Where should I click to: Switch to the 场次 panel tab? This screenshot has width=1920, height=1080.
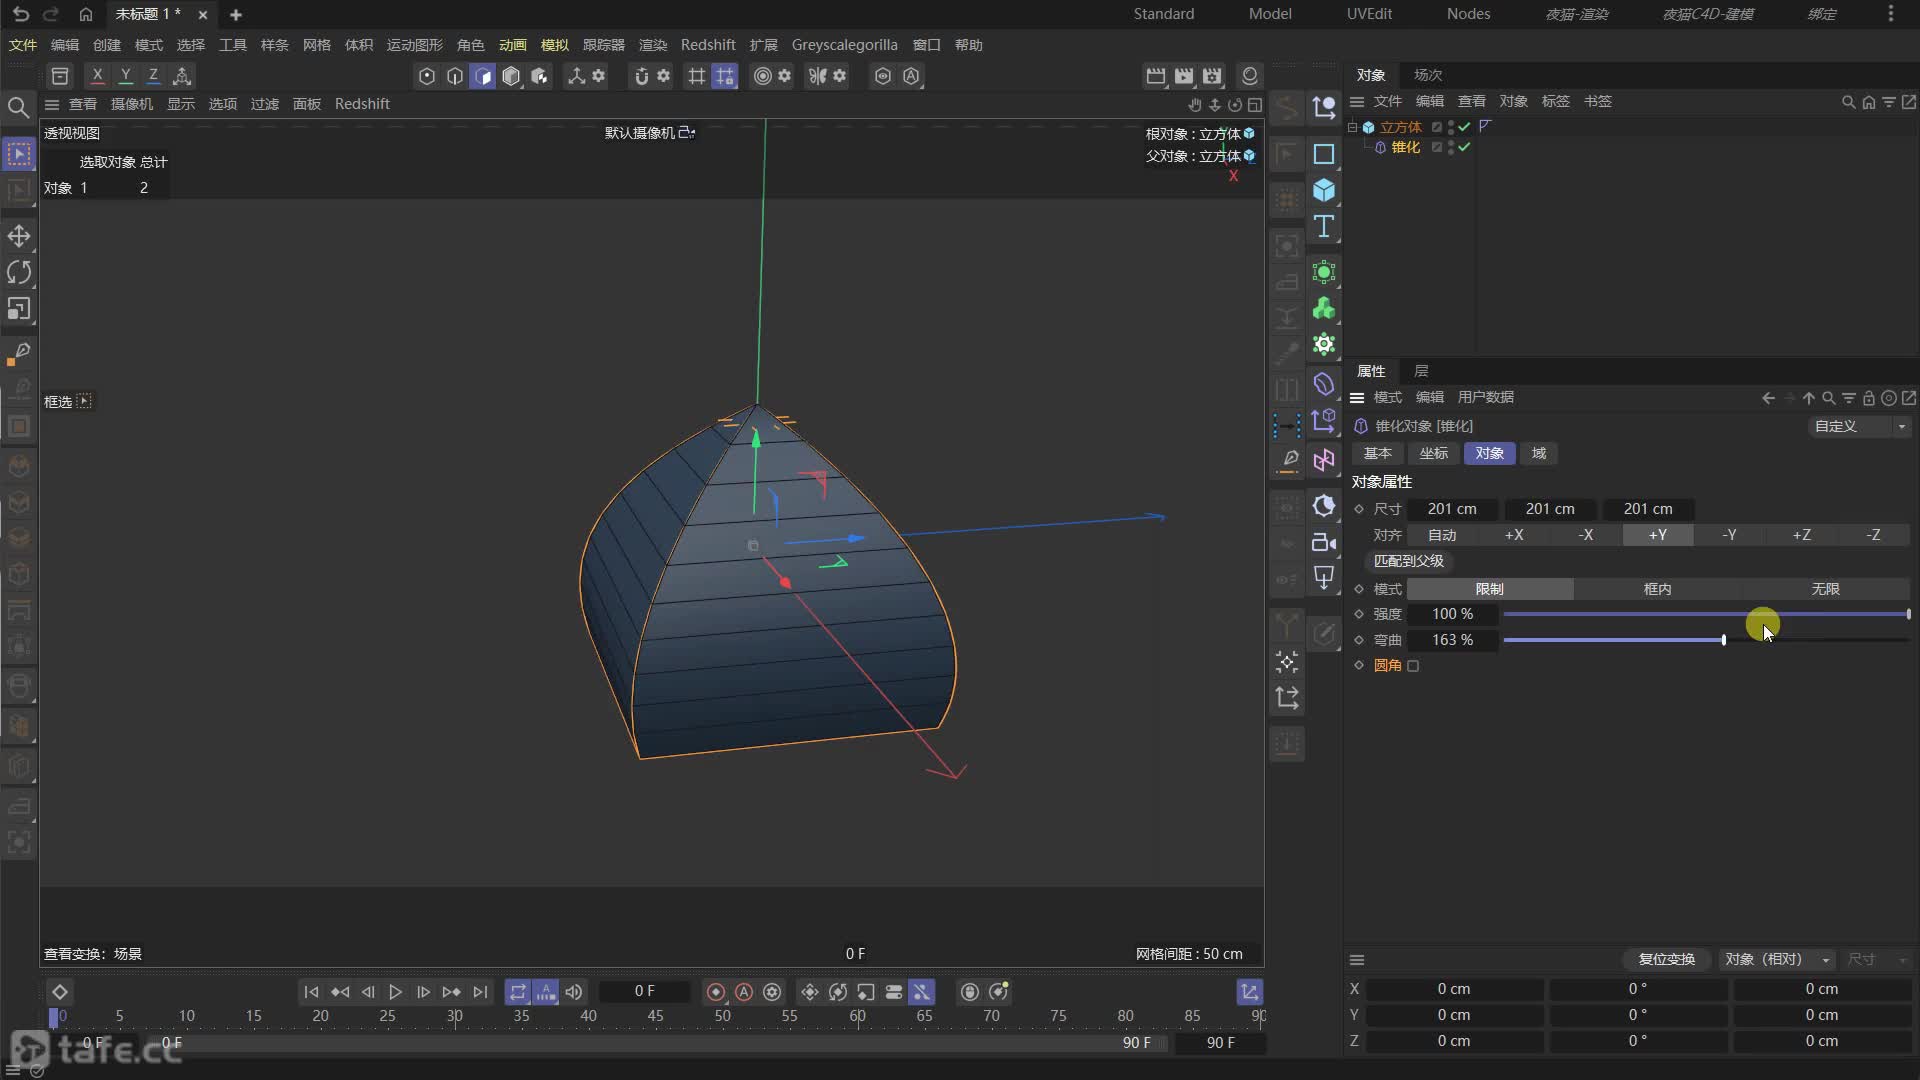(x=1427, y=75)
